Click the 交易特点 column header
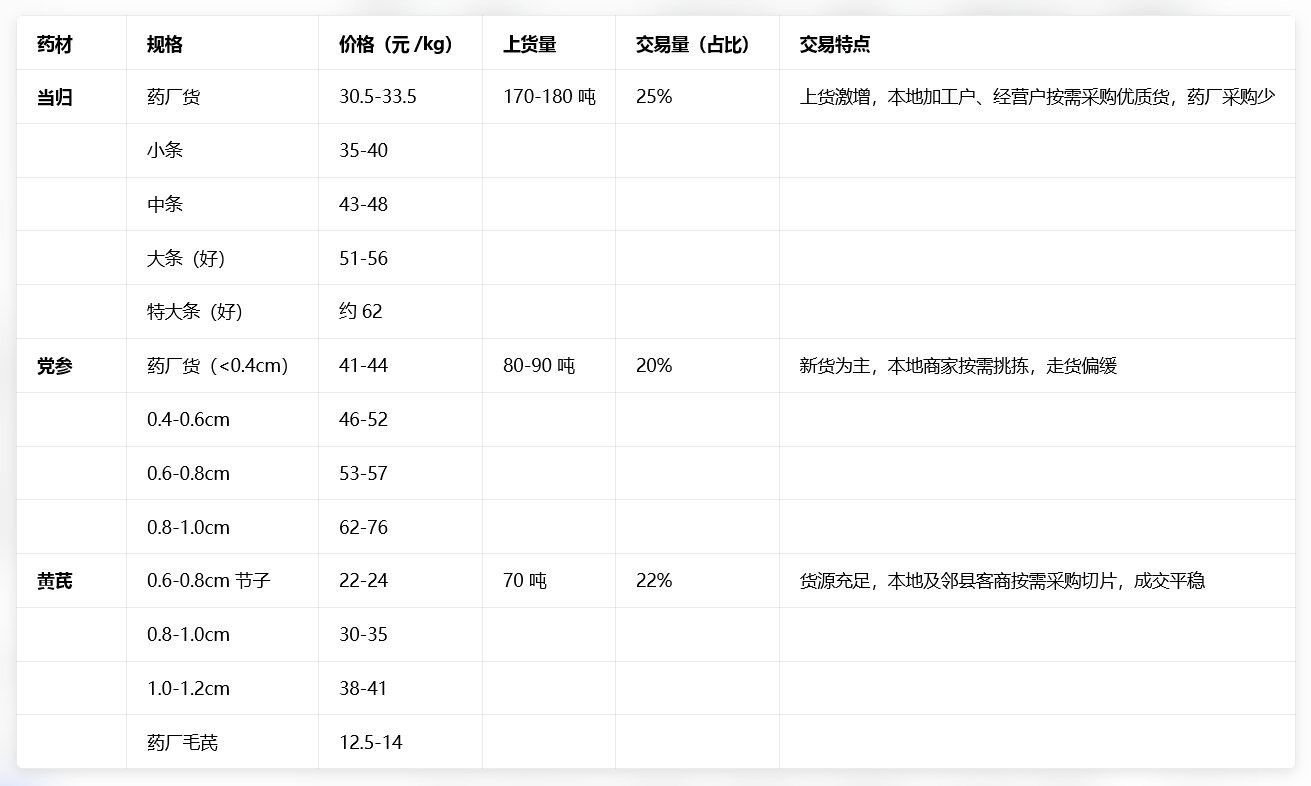Screen dimensions: 1311x786 pyautogui.click(x=834, y=44)
